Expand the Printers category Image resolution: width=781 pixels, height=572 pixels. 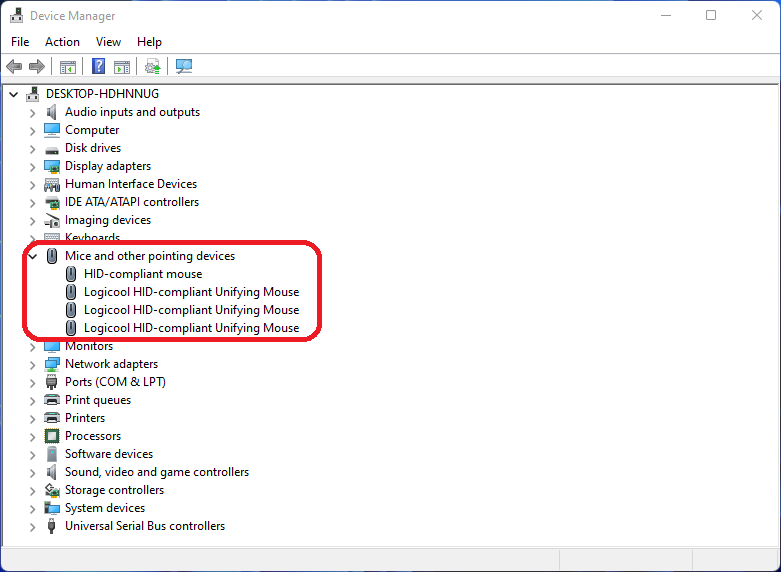32,419
